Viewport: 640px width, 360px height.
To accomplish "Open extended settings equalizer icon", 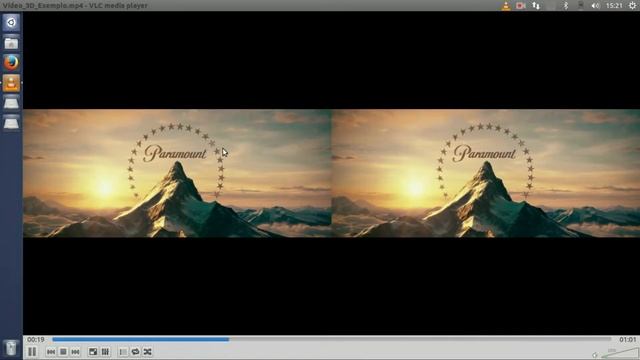I will [105, 352].
